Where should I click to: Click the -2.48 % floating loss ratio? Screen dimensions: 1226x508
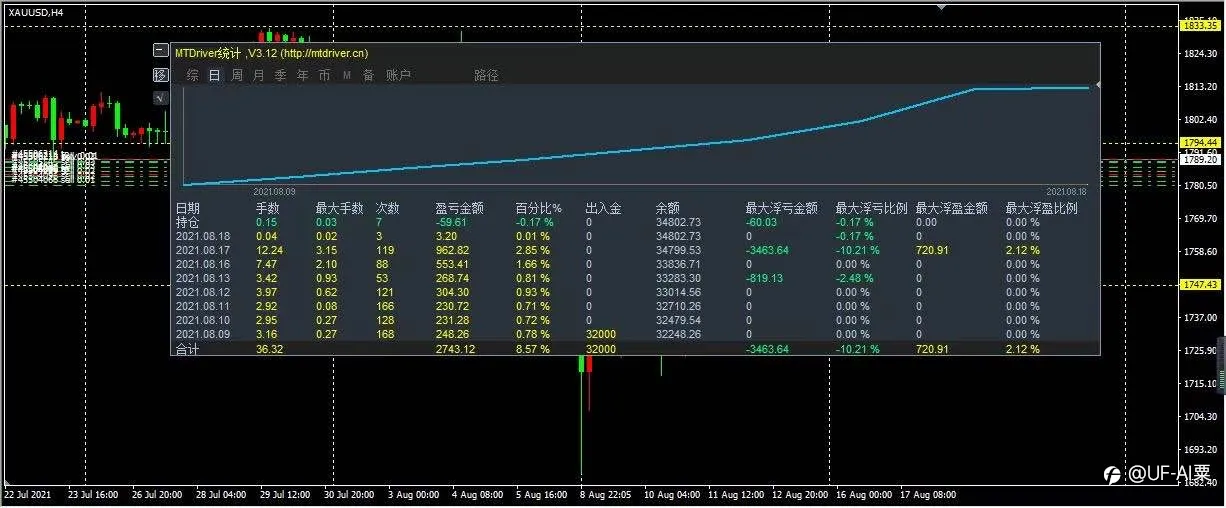(x=857, y=278)
